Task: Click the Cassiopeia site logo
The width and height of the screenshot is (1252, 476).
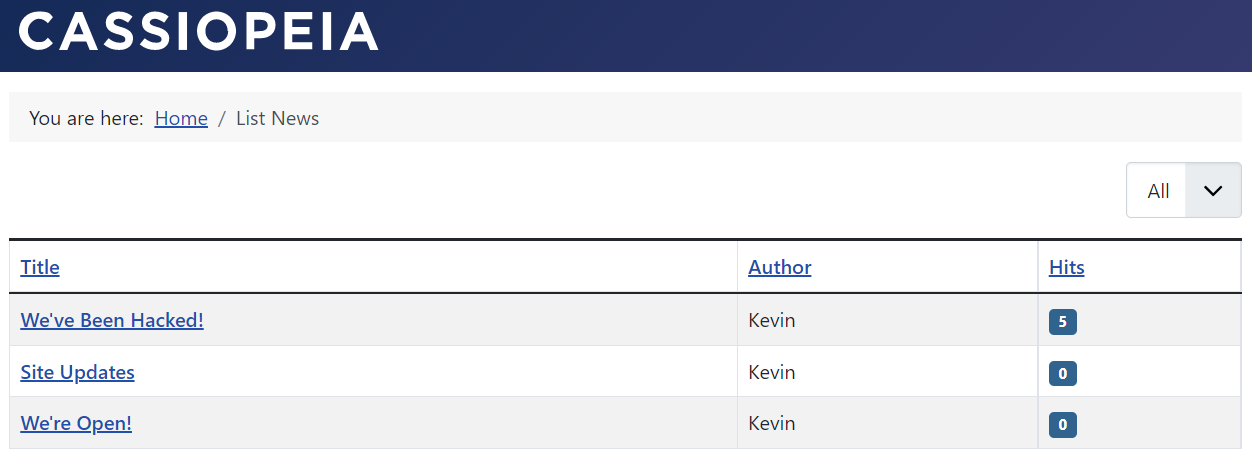Action: point(199,32)
